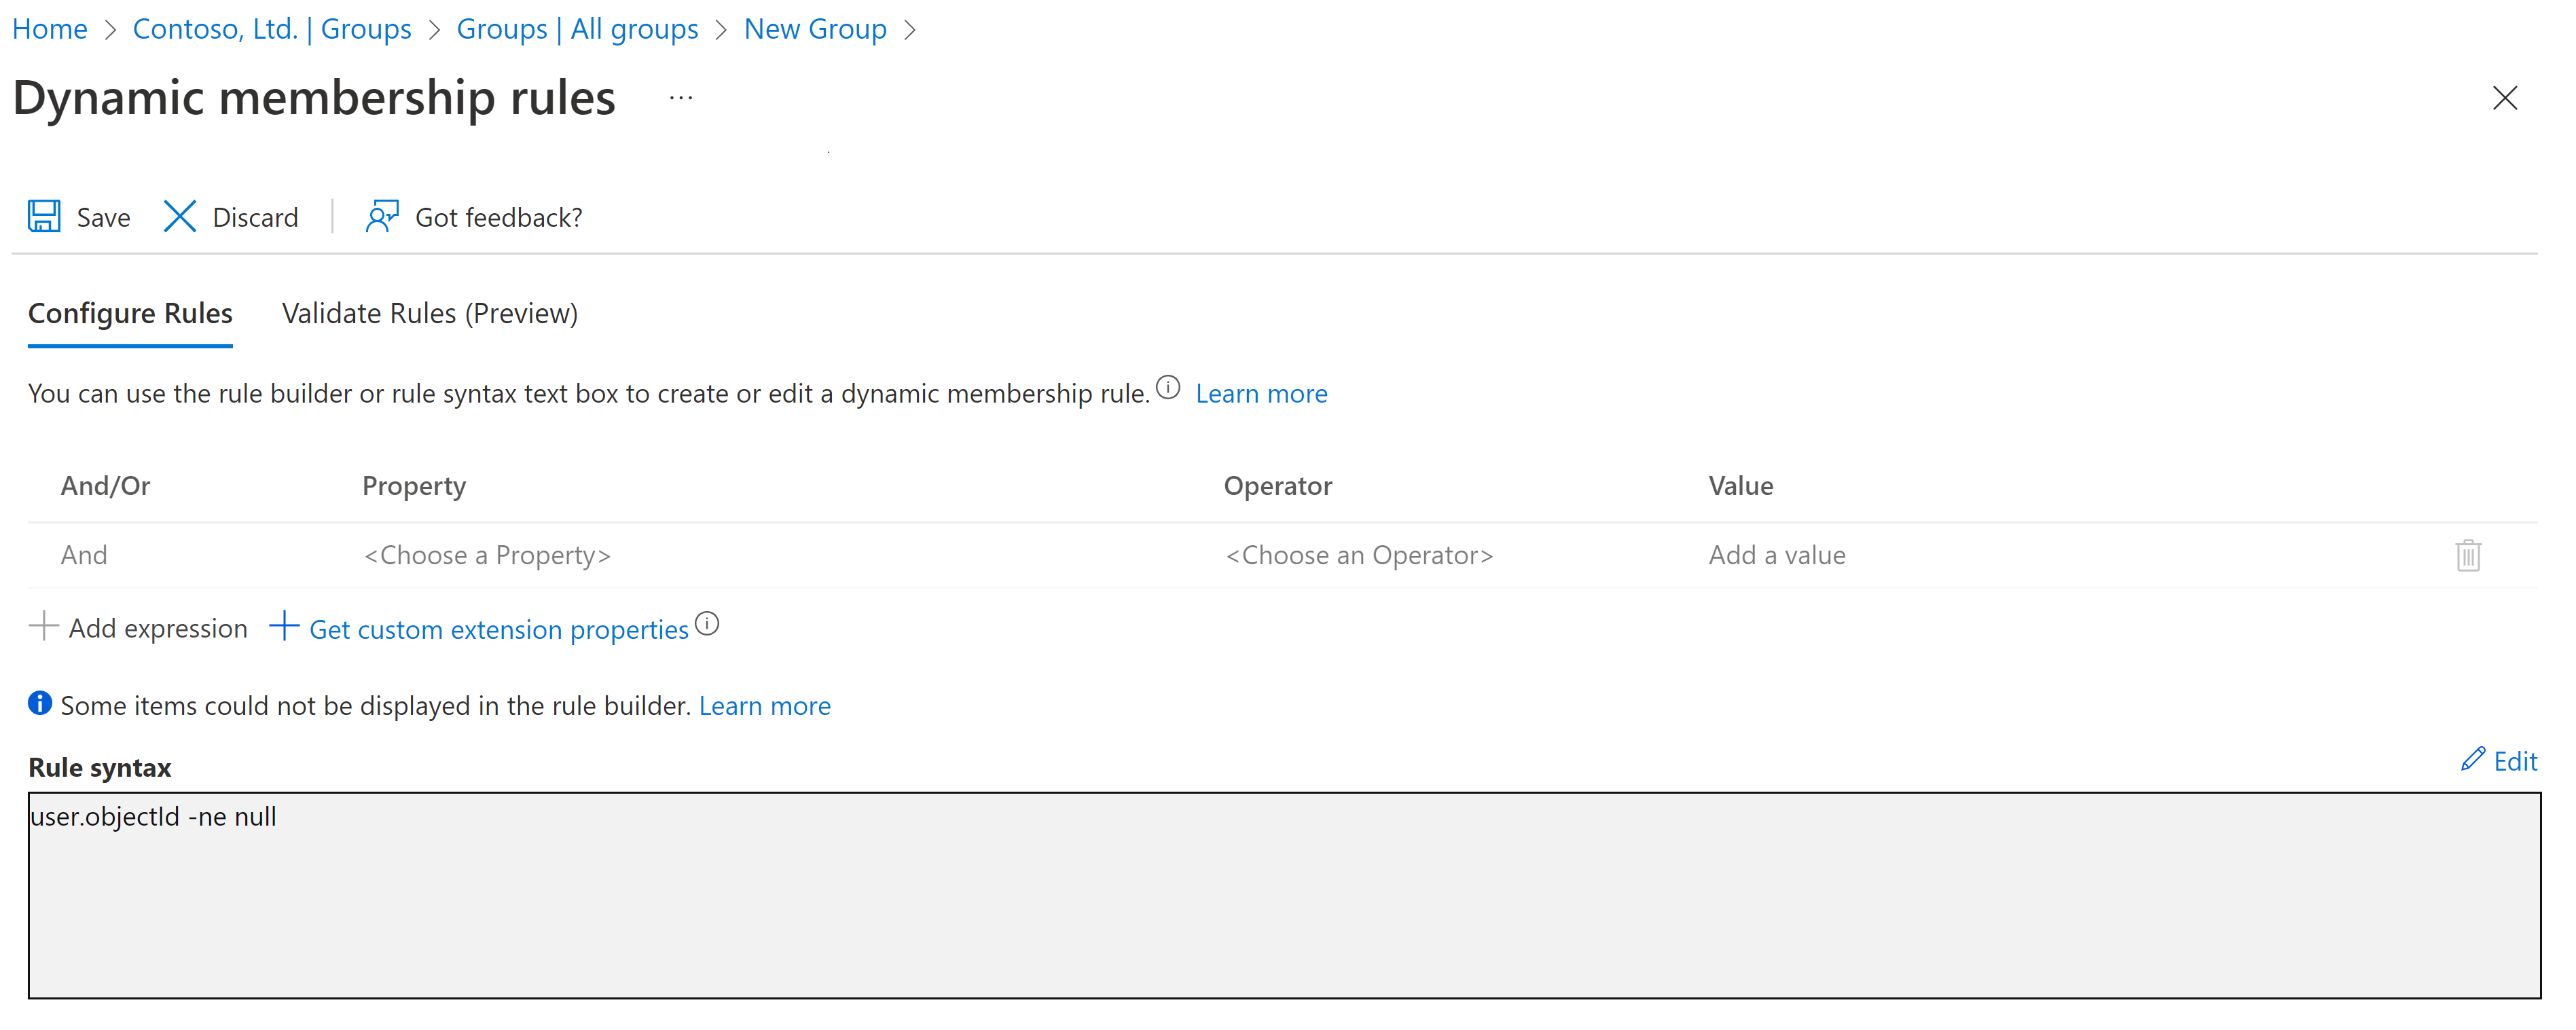Viewport: 2576px width, 1030px height.
Task: Open Groups | All groups breadcrumb
Action: [x=577, y=29]
